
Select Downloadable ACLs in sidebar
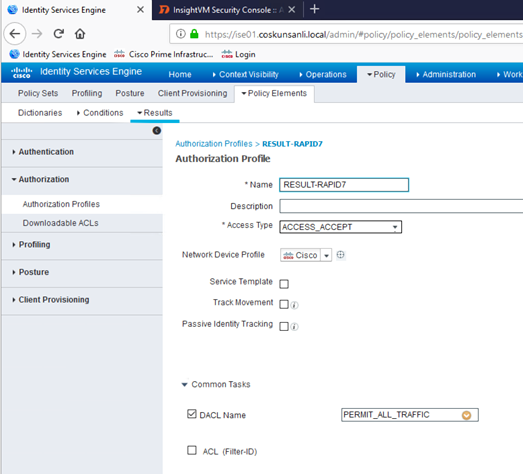coord(61,223)
